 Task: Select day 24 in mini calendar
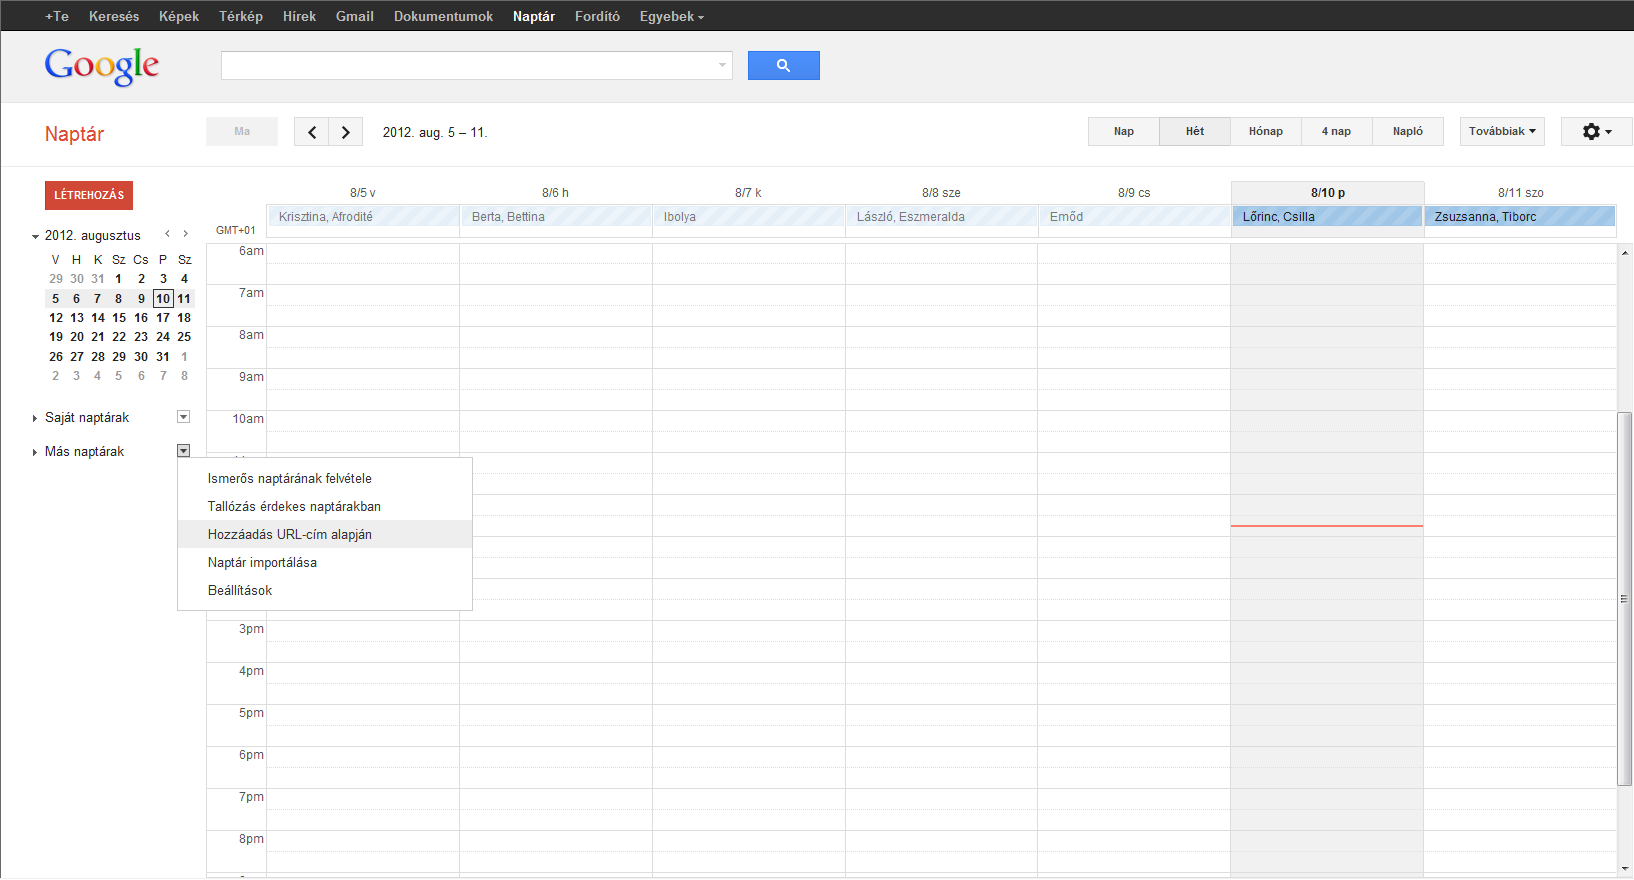(163, 337)
